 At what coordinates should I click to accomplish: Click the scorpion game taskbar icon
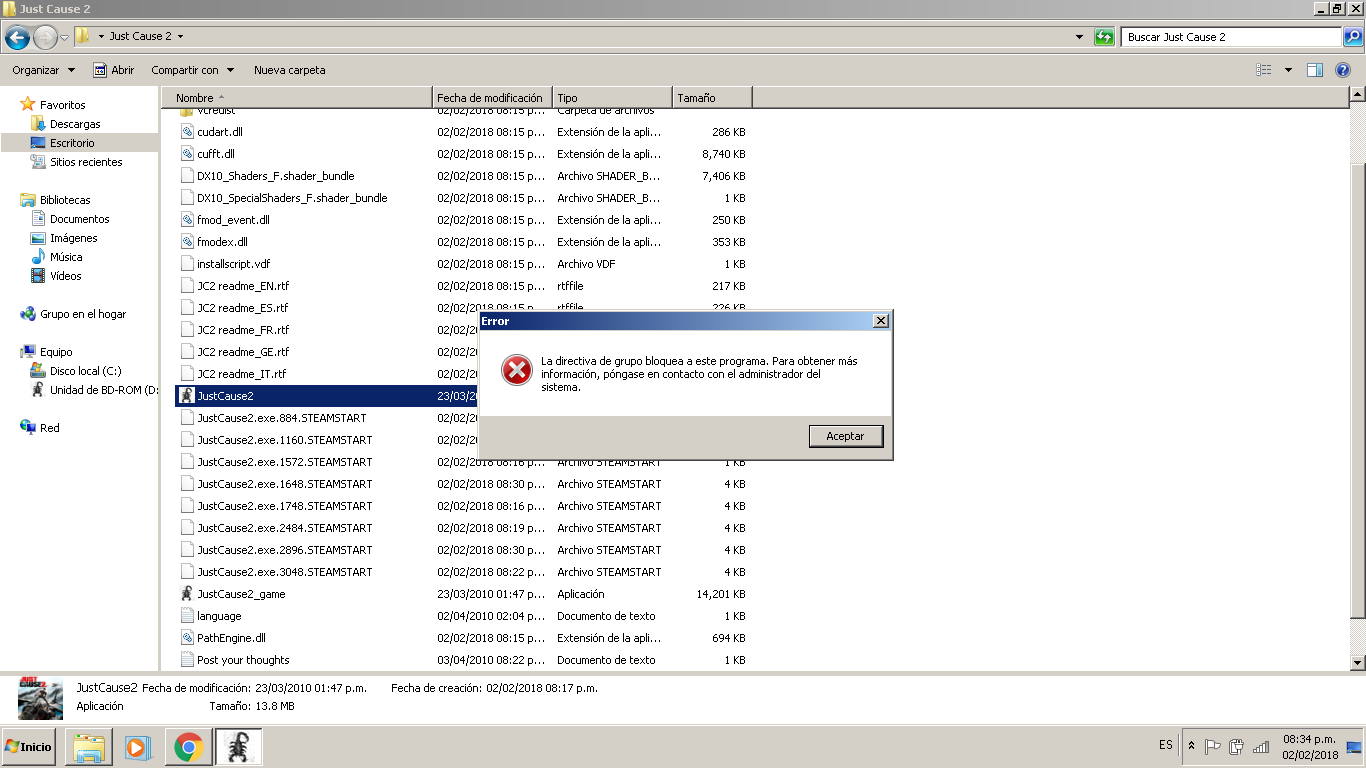point(239,747)
